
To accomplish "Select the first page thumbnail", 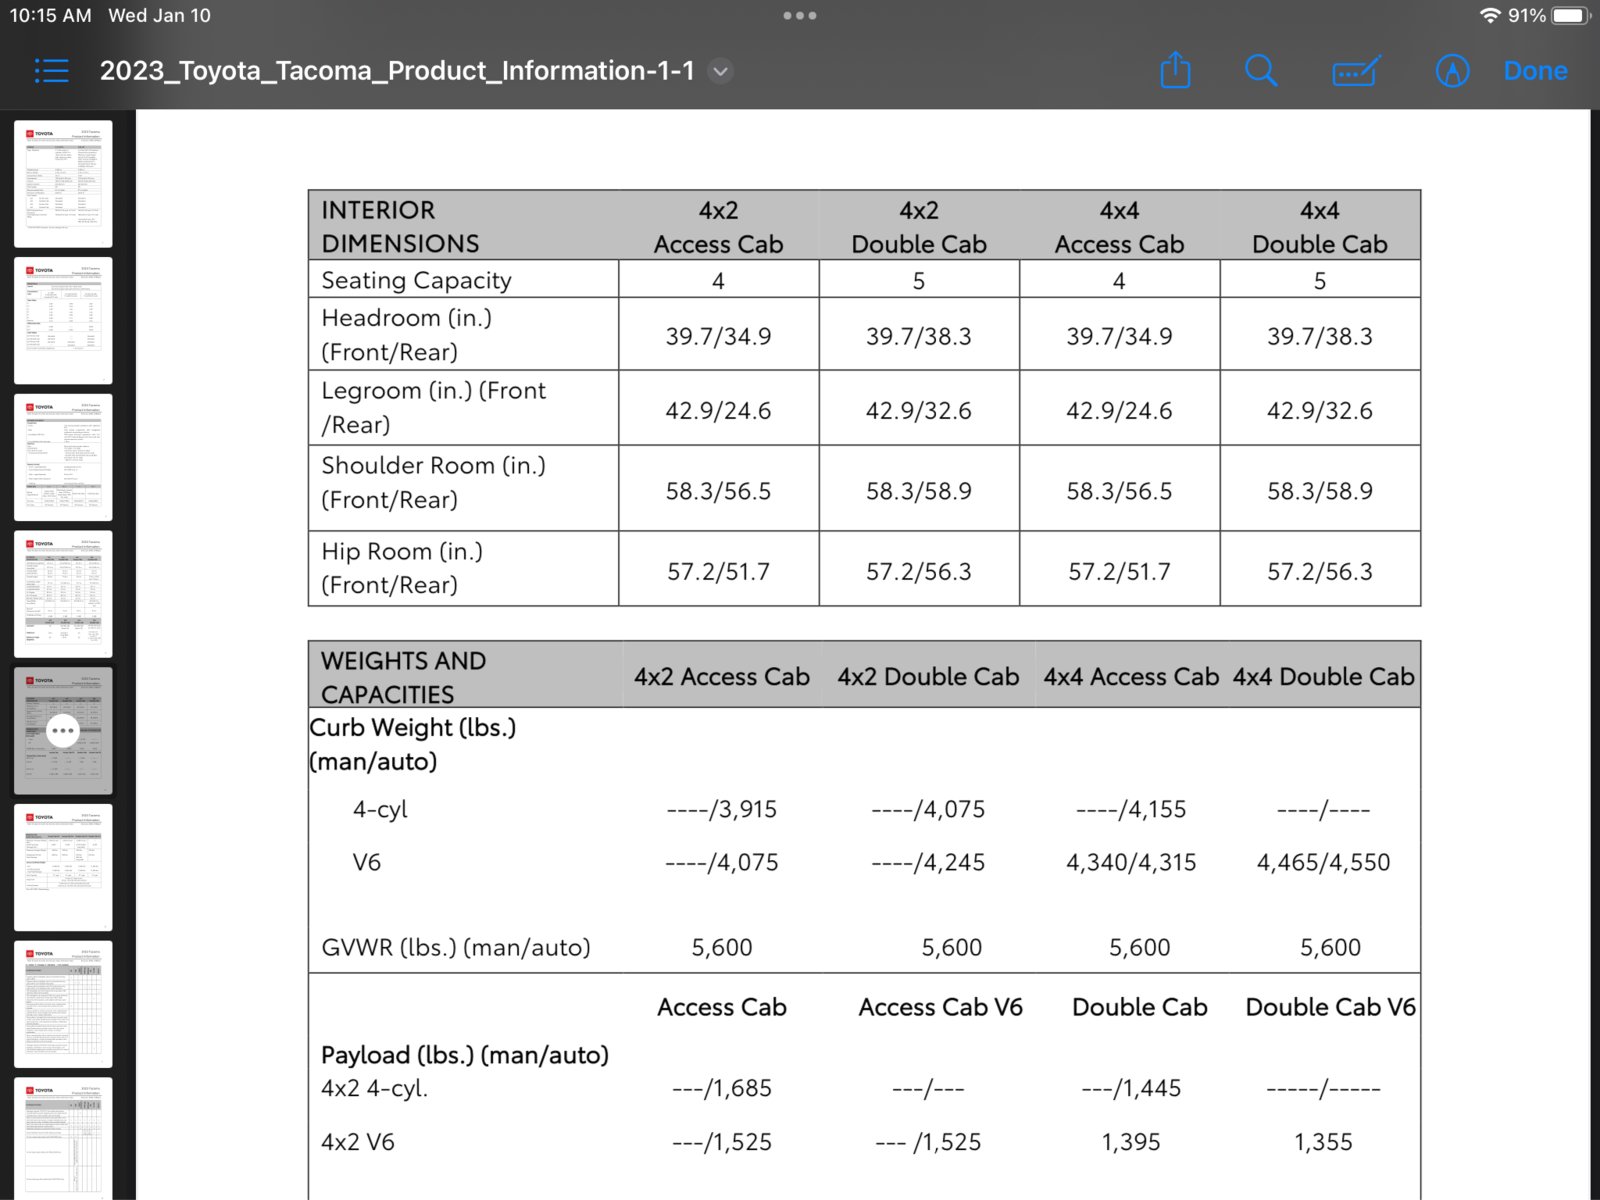I will tap(63, 184).
